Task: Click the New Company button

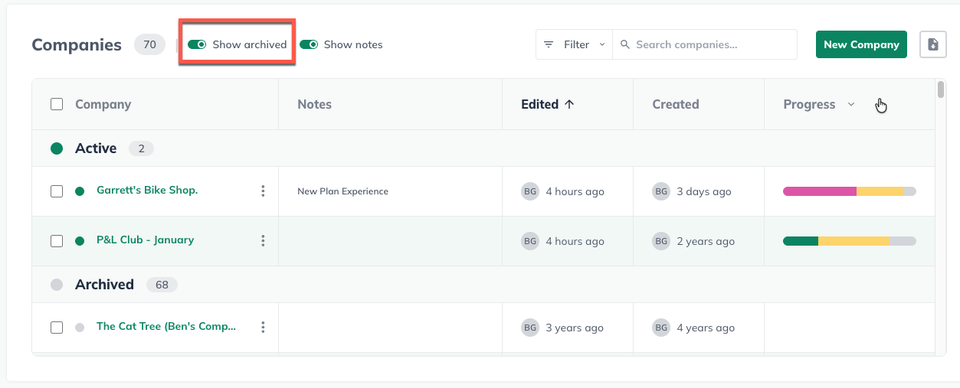Action: 861,45
